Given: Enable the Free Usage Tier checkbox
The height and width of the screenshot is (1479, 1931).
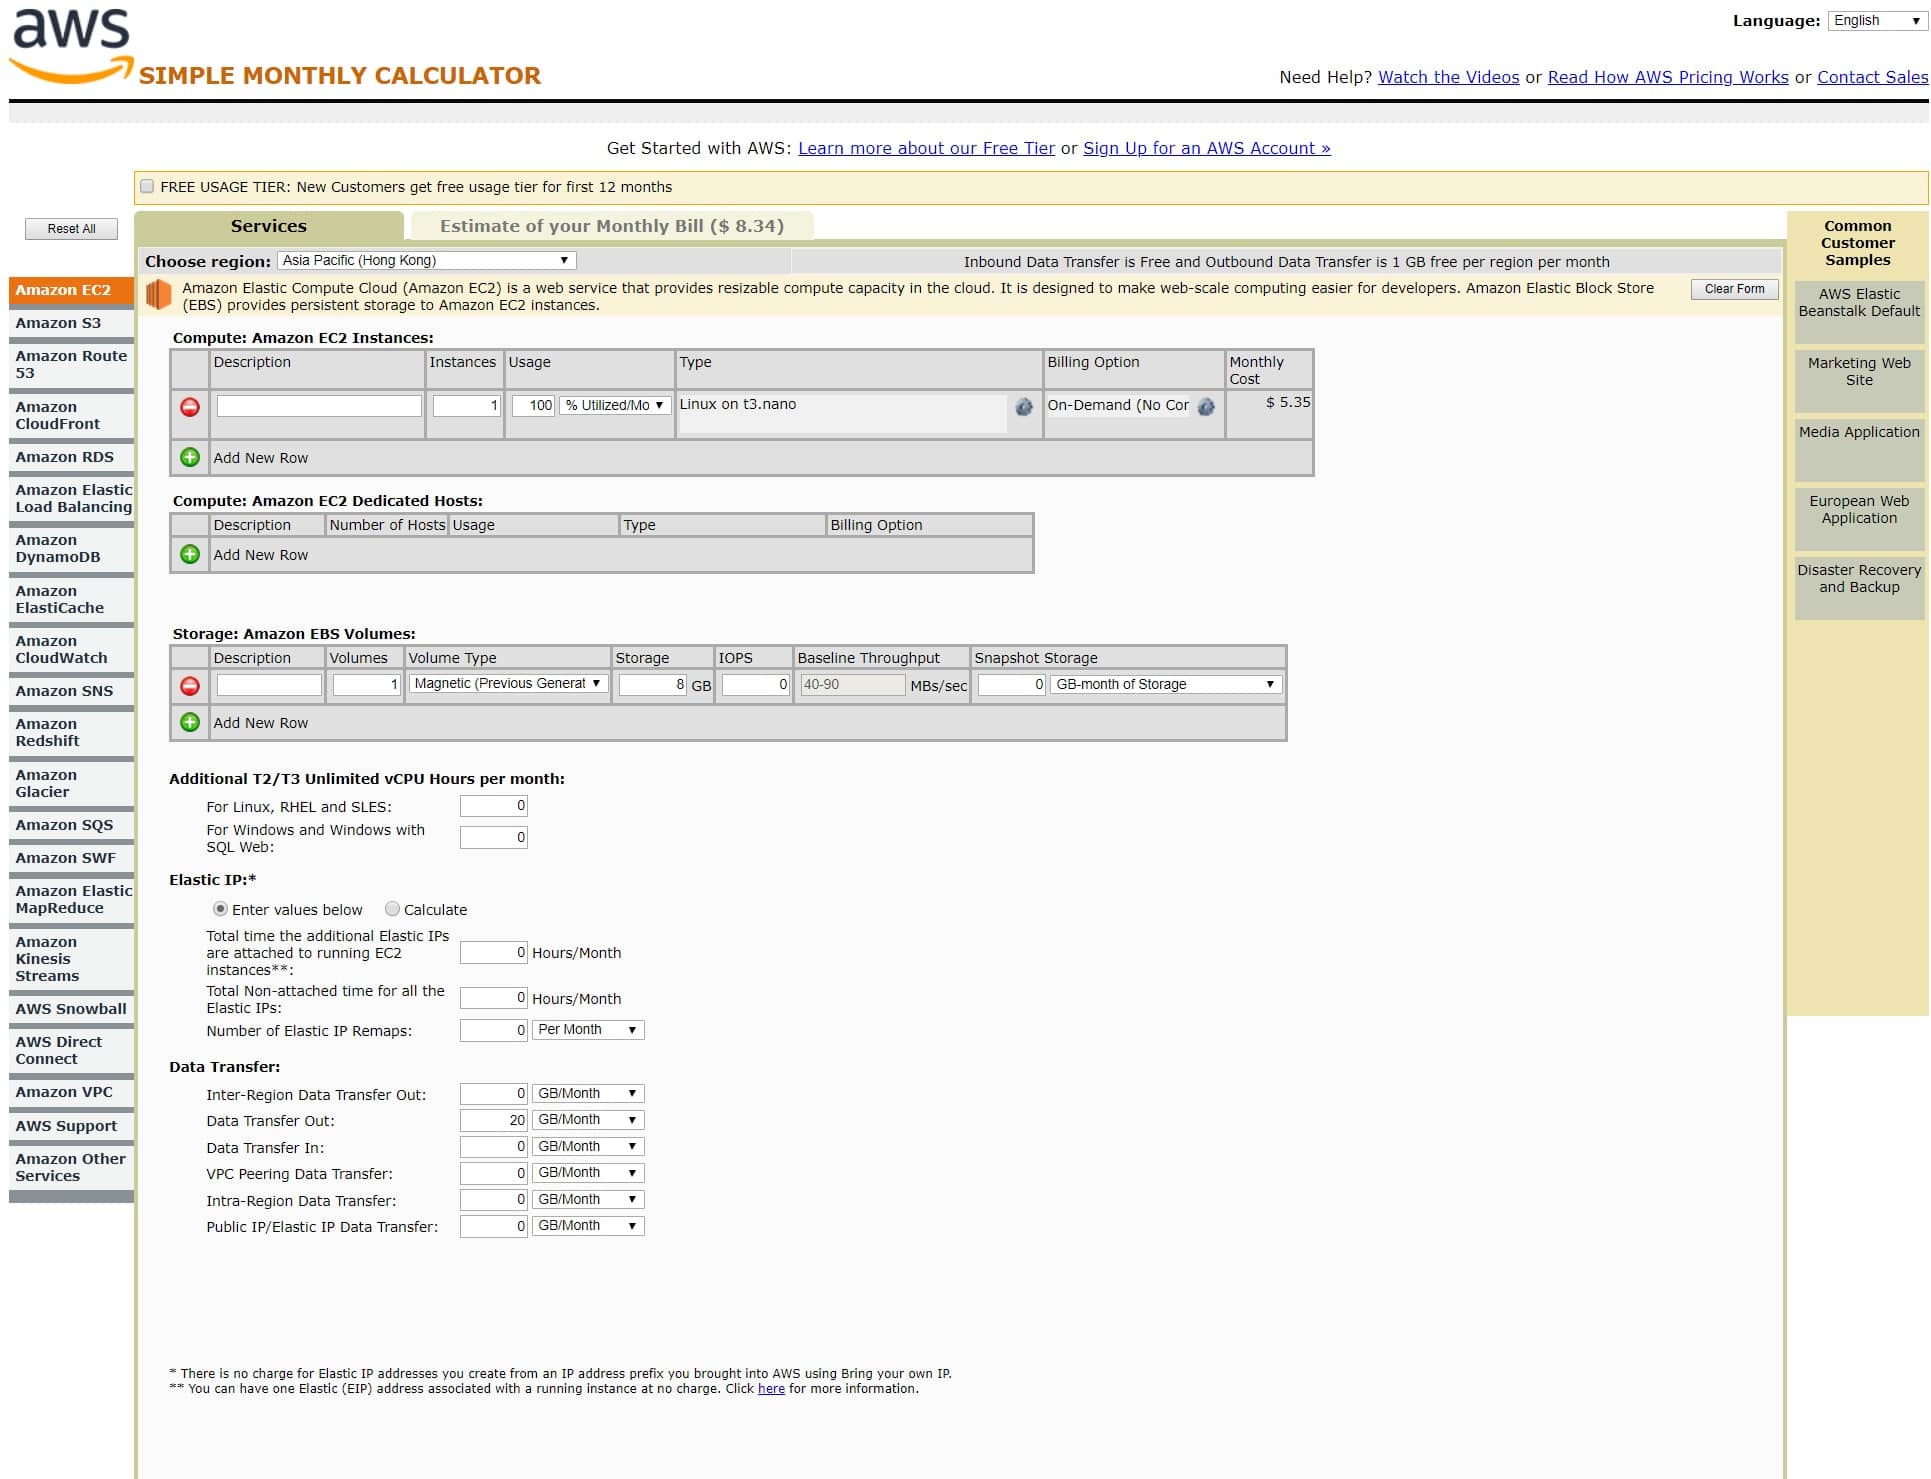Looking at the screenshot, I should 147,186.
